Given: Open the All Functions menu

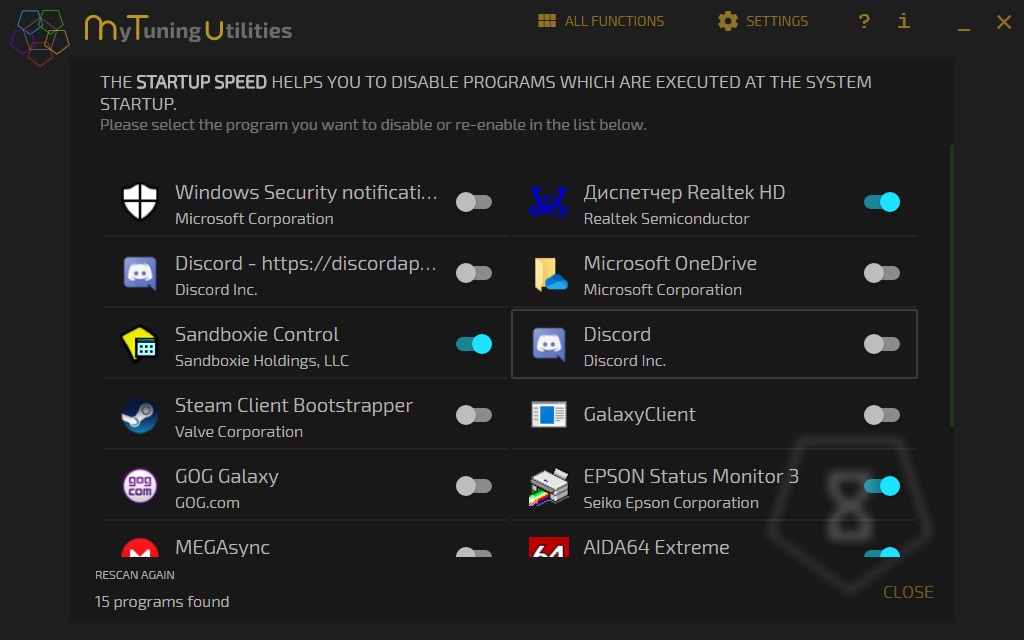Looking at the screenshot, I should pyautogui.click(x=601, y=21).
